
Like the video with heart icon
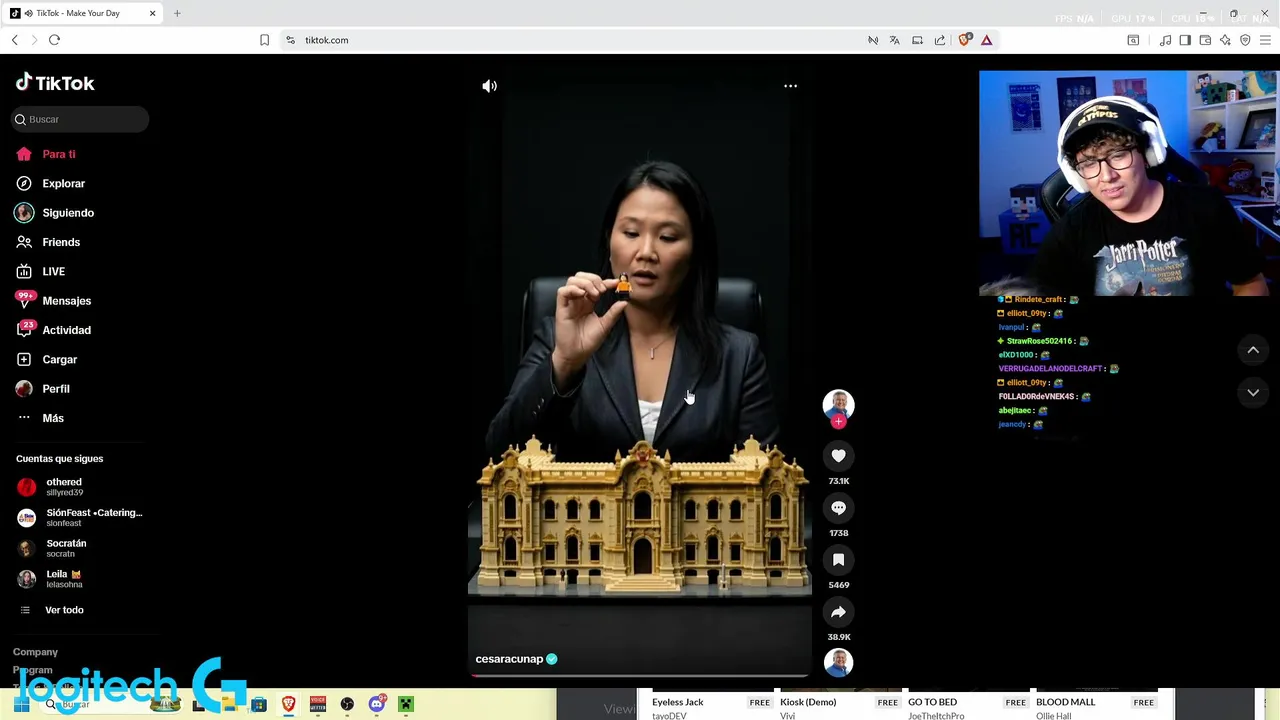838,456
